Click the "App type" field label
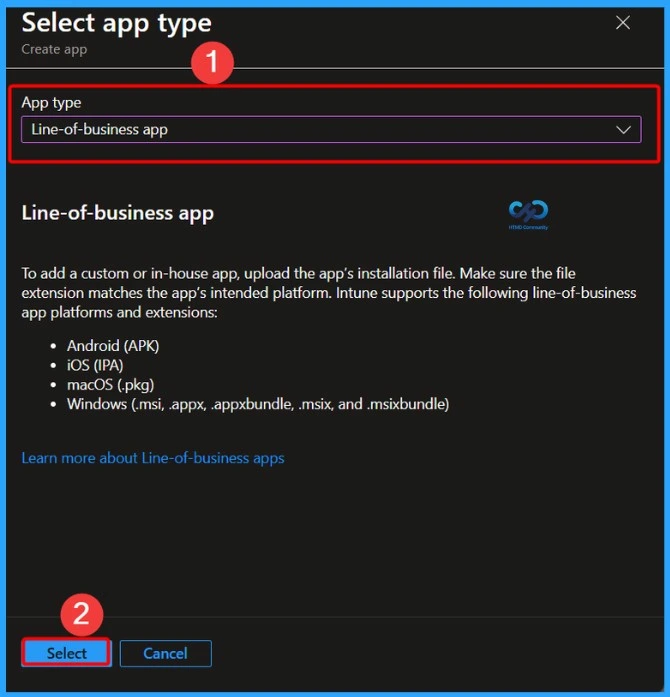670x697 pixels. click(52, 103)
